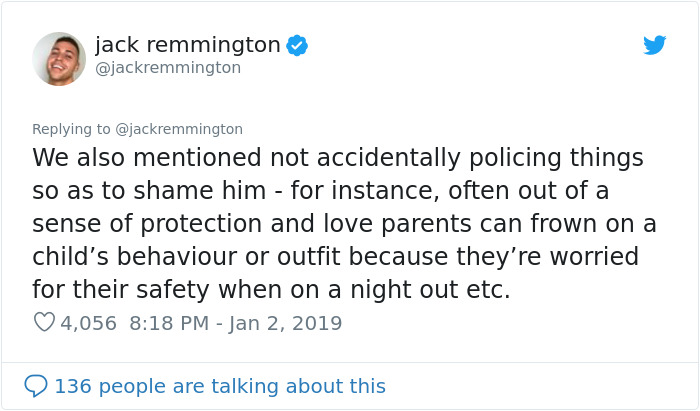Click the line starting "child's behaviour or outfit"
700x411 pixels.
tap(335, 257)
